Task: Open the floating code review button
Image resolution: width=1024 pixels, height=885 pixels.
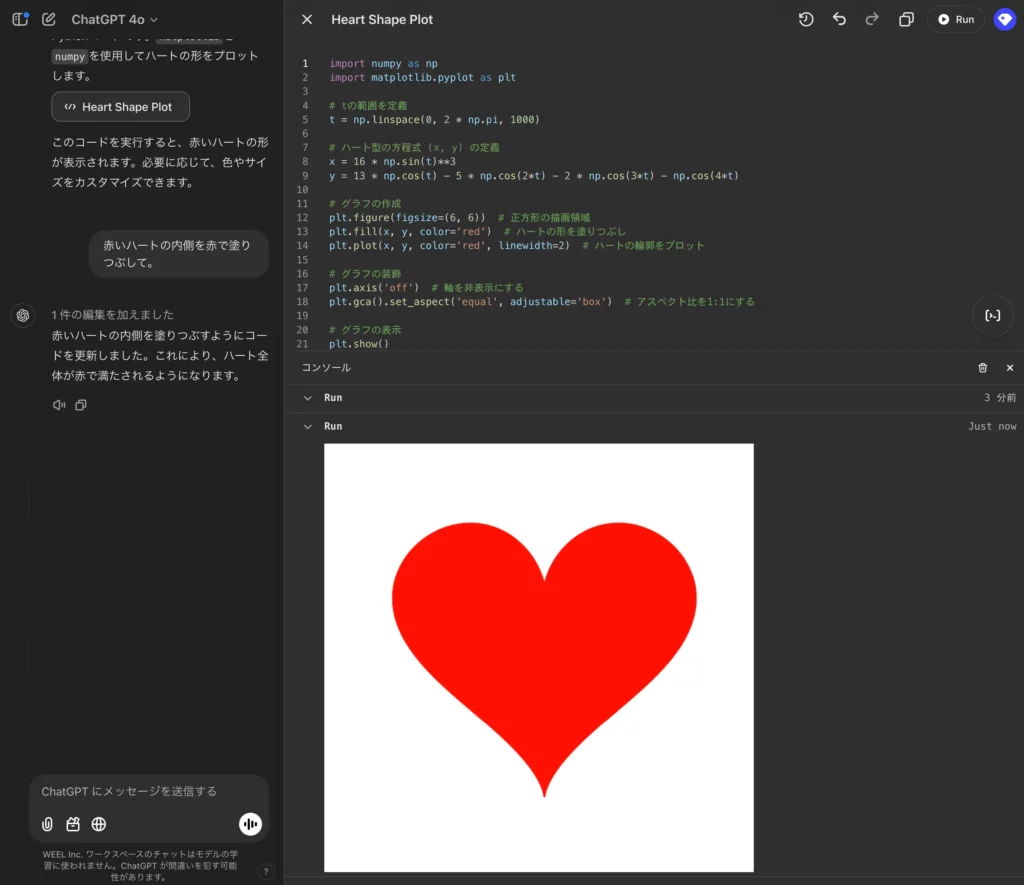Action: tap(992, 316)
